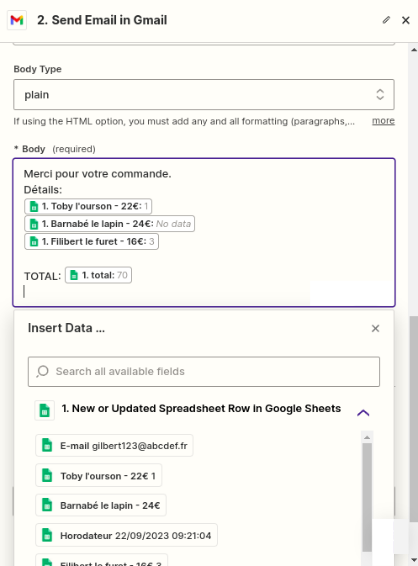Screen dimensions: 418x566
Task: Click the field list scrollbar thumb
Action: (x=367, y=497)
